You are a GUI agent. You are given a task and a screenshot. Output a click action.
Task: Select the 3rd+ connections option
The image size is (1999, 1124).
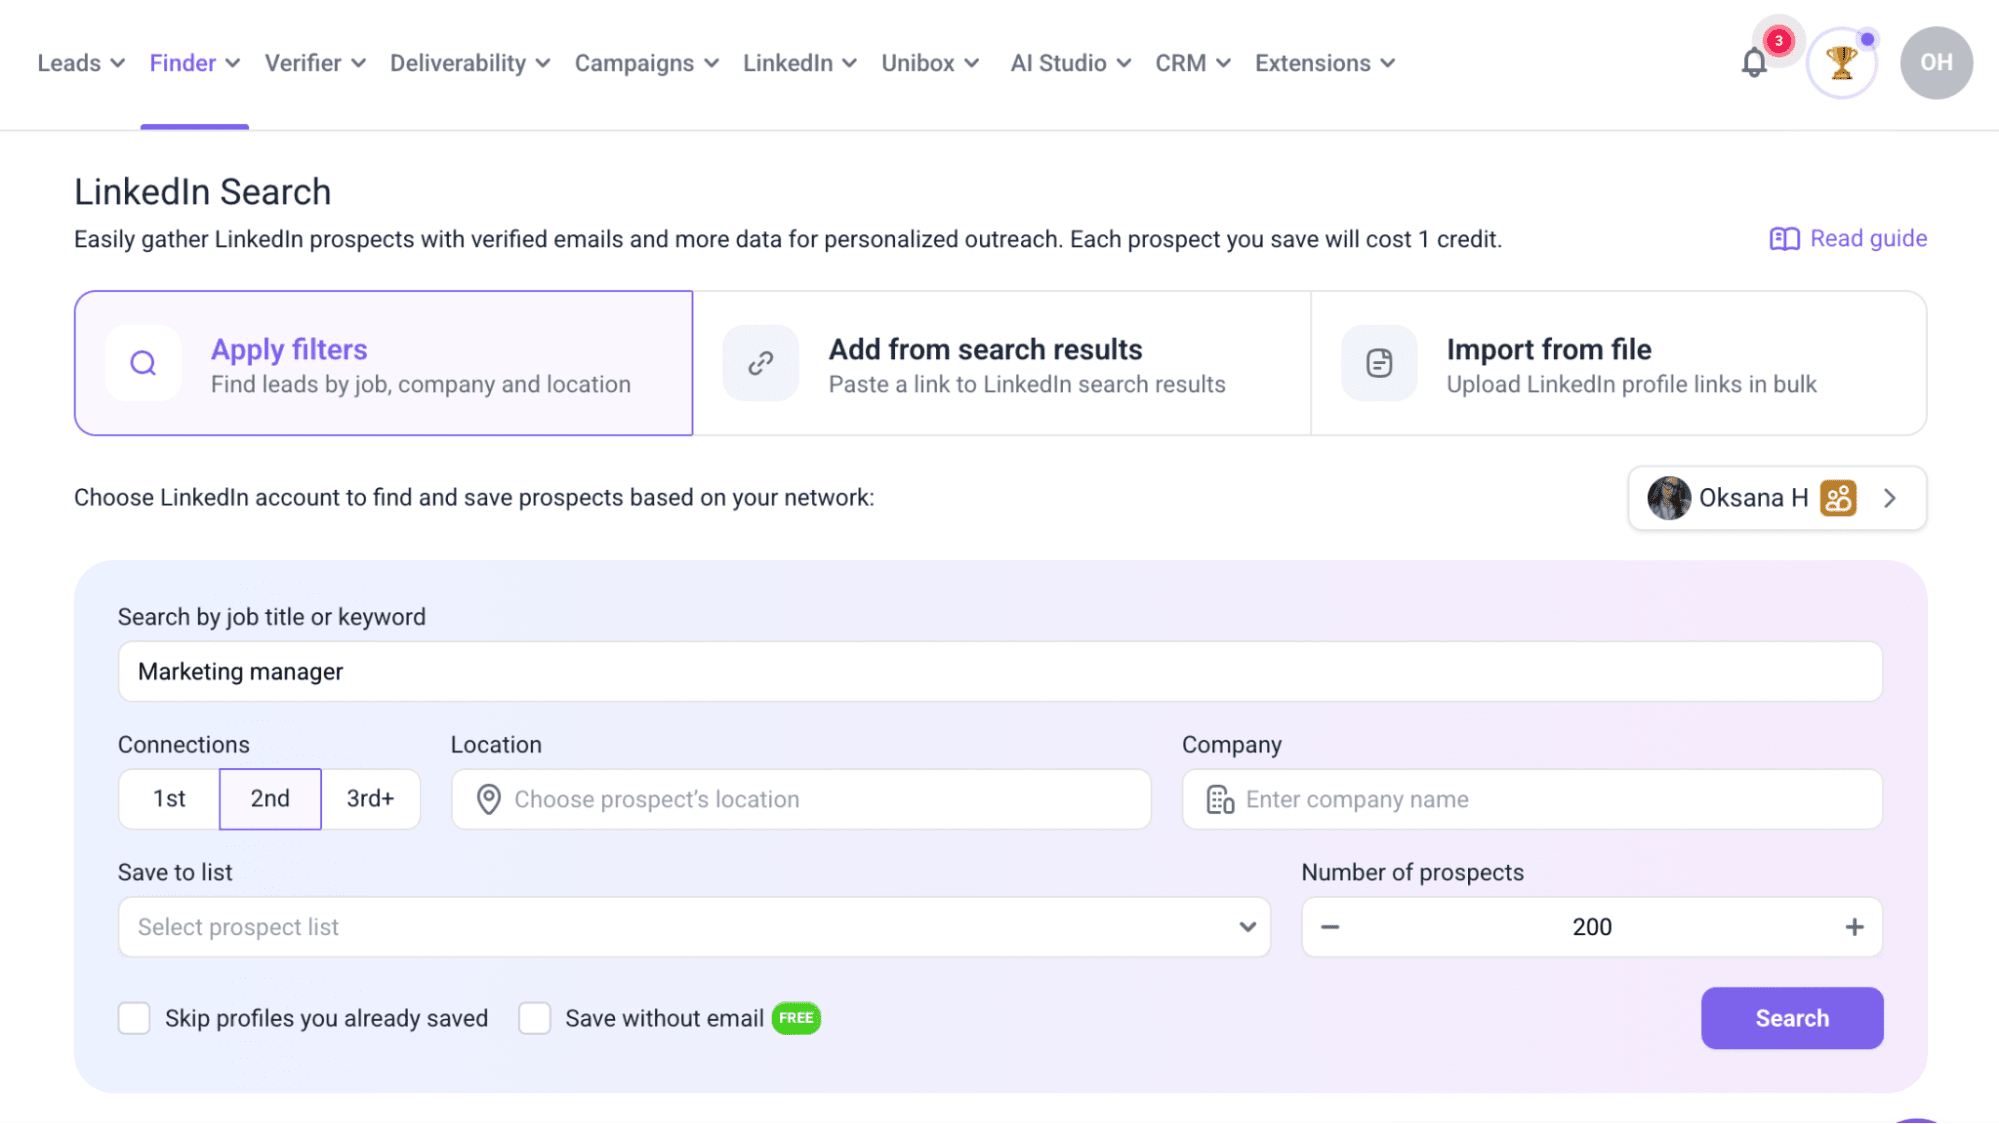[x=370, y=799]
